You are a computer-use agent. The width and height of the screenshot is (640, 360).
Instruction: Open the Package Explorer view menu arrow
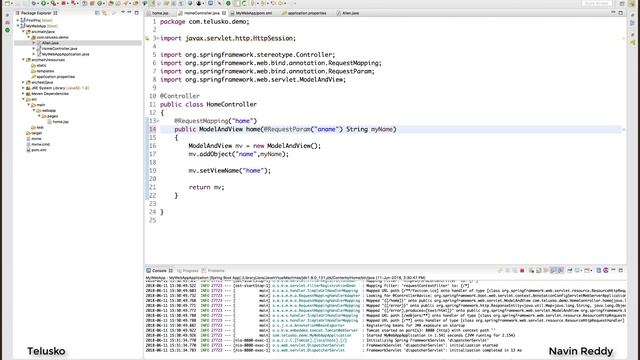122,13
